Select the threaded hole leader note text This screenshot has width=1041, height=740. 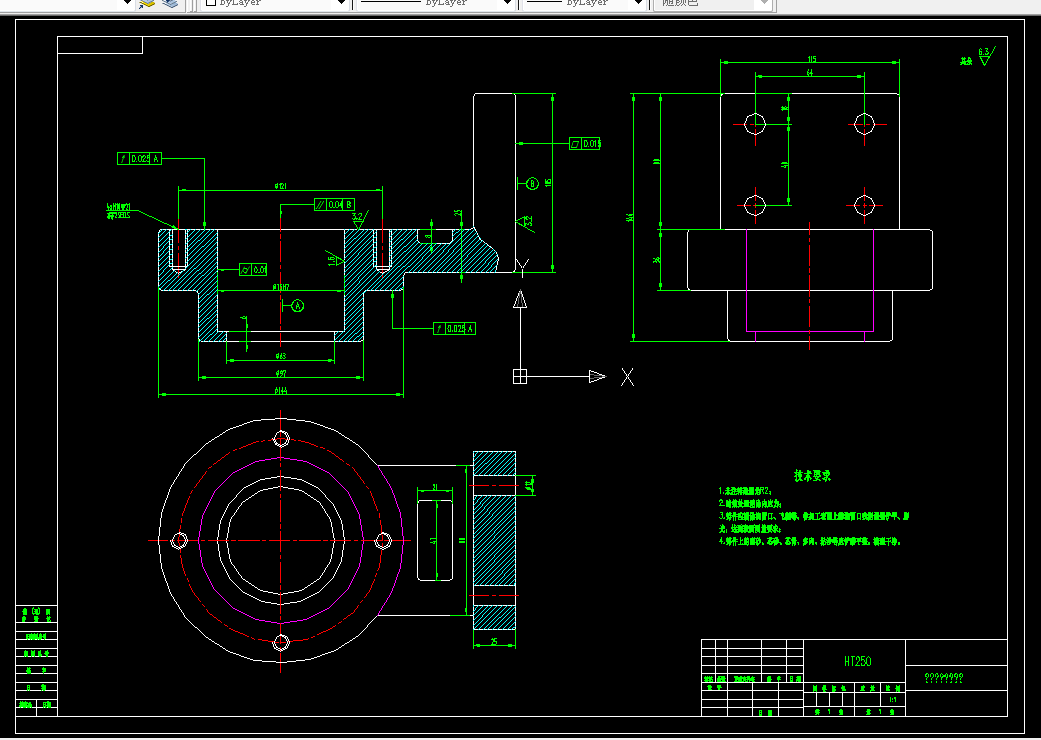click(119, 211)
